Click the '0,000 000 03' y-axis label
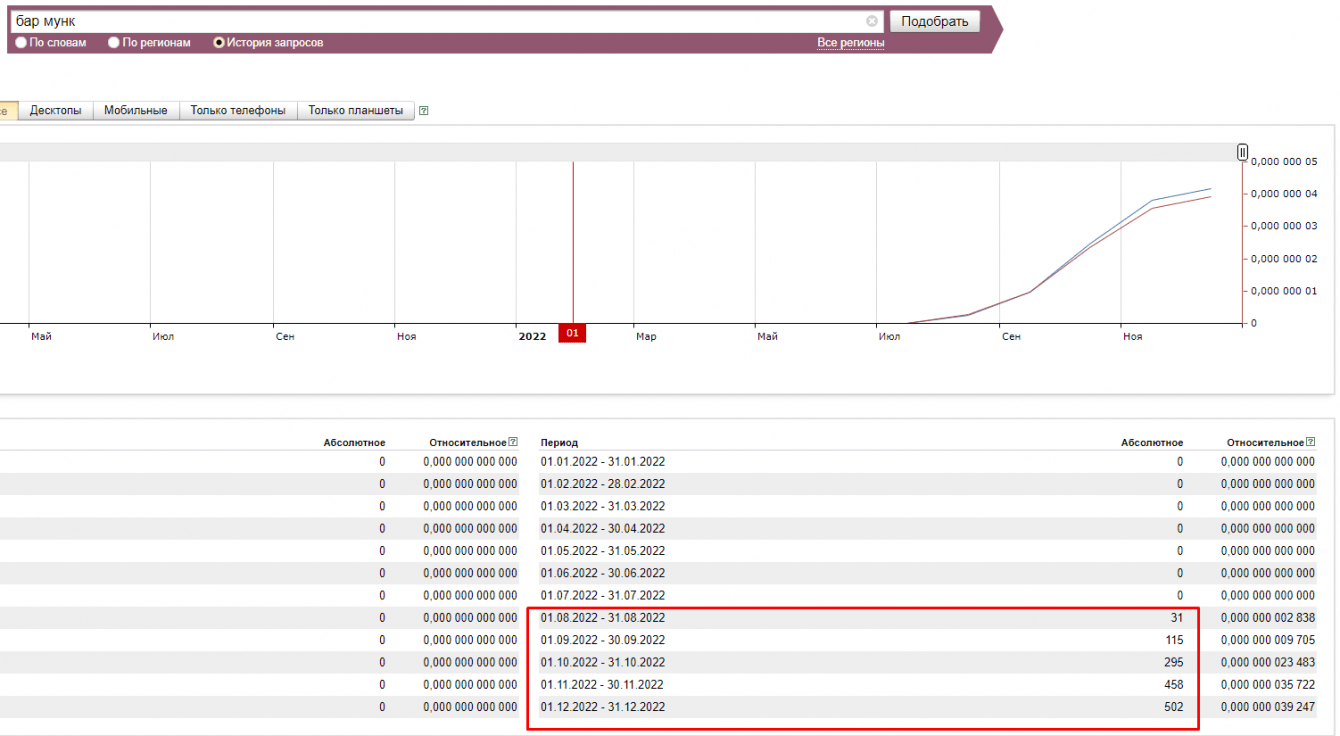 [1284, 226]
